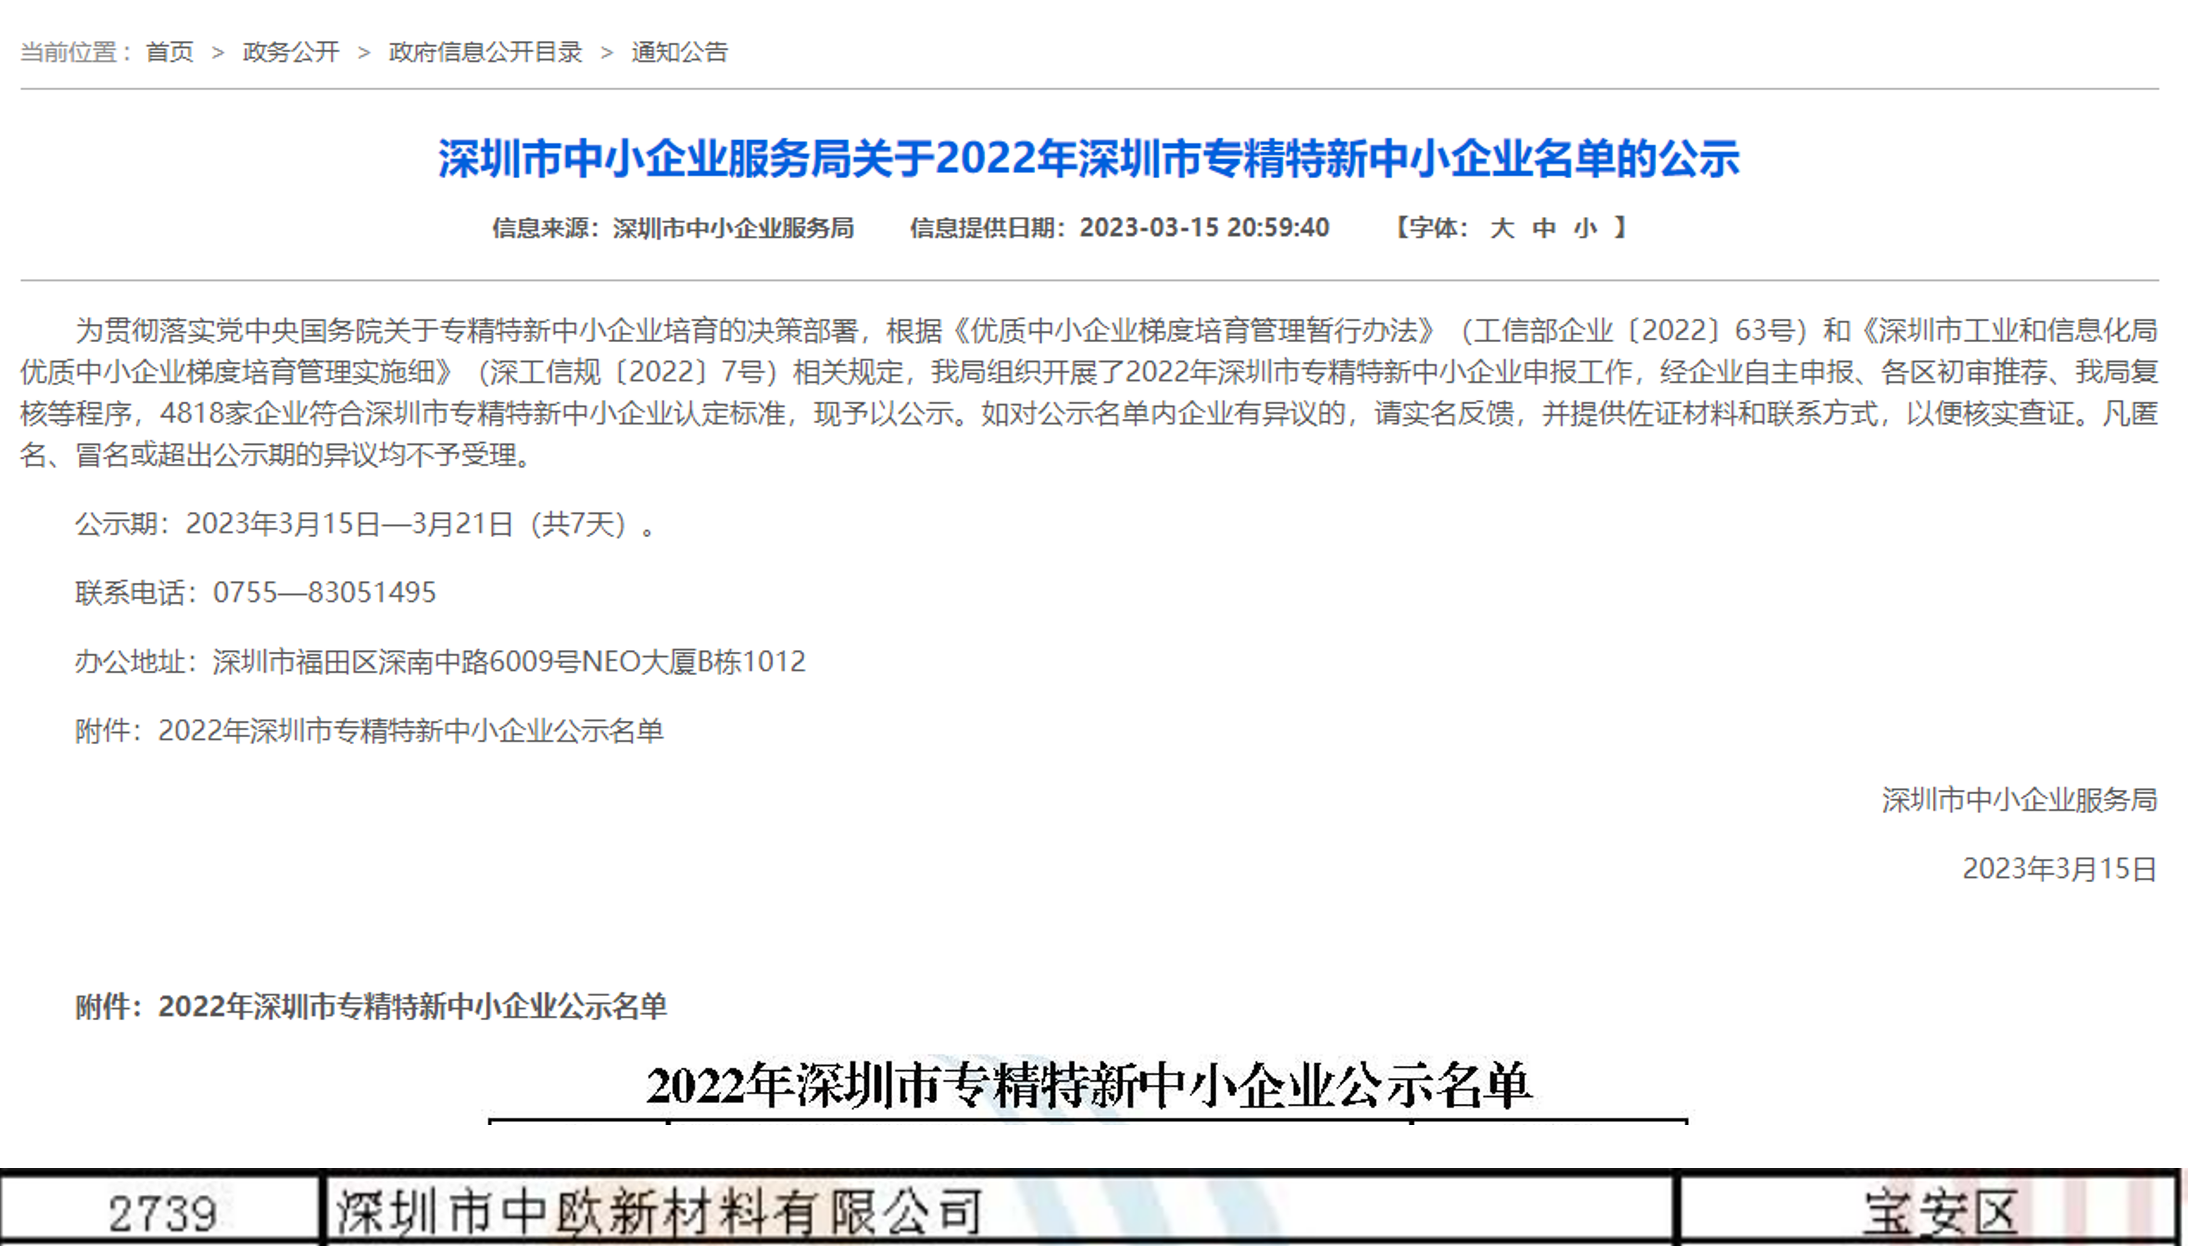Click the 办公地址 office address line
Image resolution: width=2188 pixels, height=1246 pixels.
pyautogui.click(x=440, y=662)
